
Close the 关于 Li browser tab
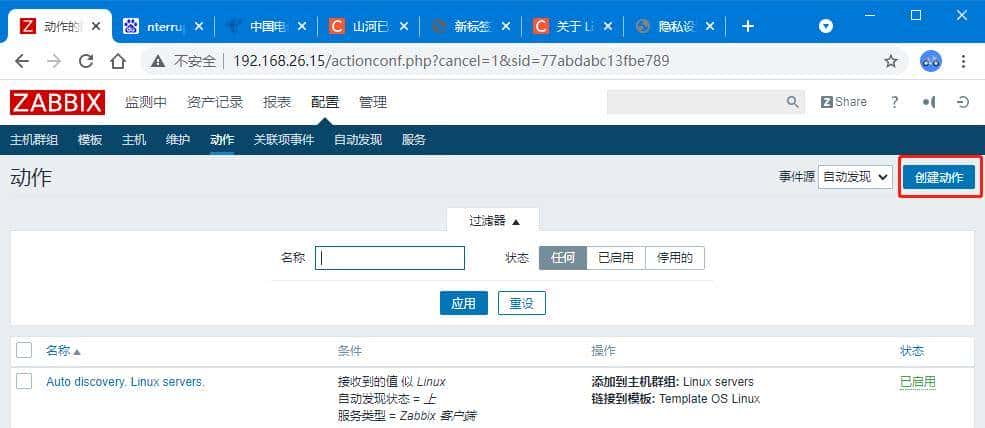click(x=608, y=26)
